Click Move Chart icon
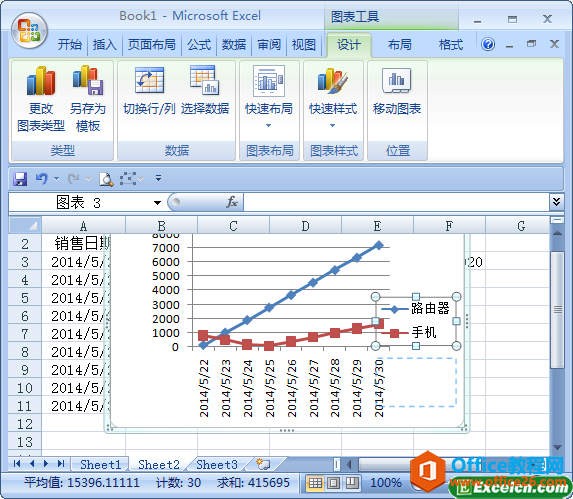Viewport: 573px width, 499px height. (x=397, y=80)
